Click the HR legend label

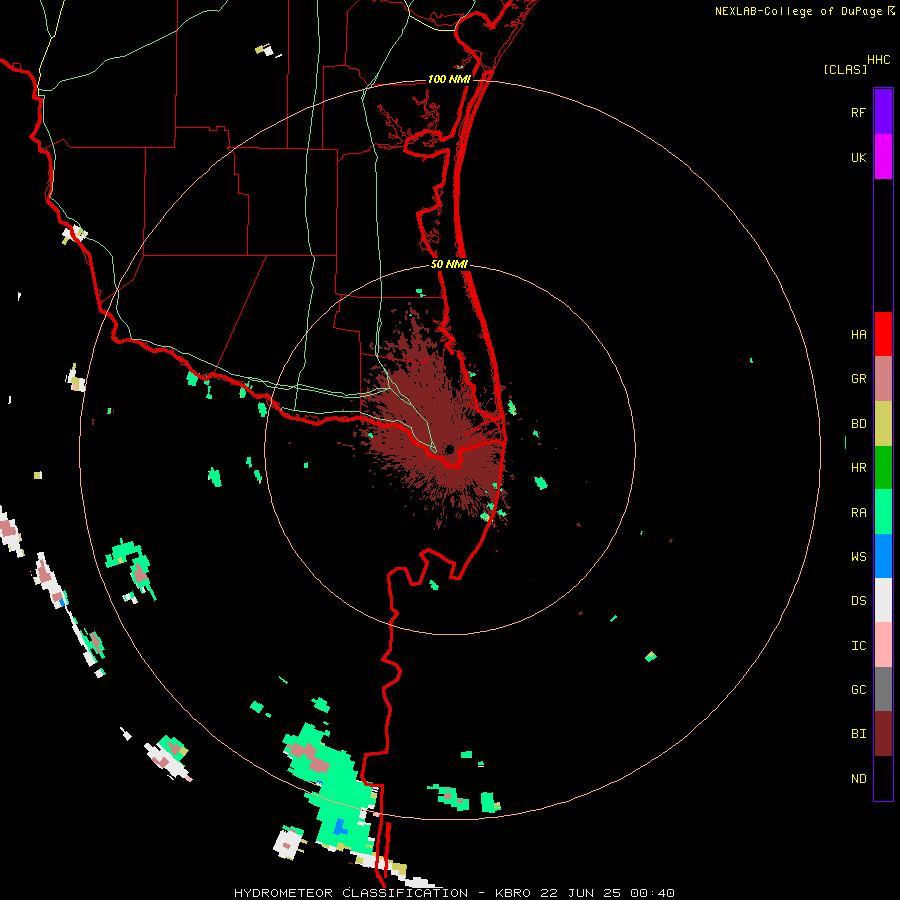pos(858,468)
